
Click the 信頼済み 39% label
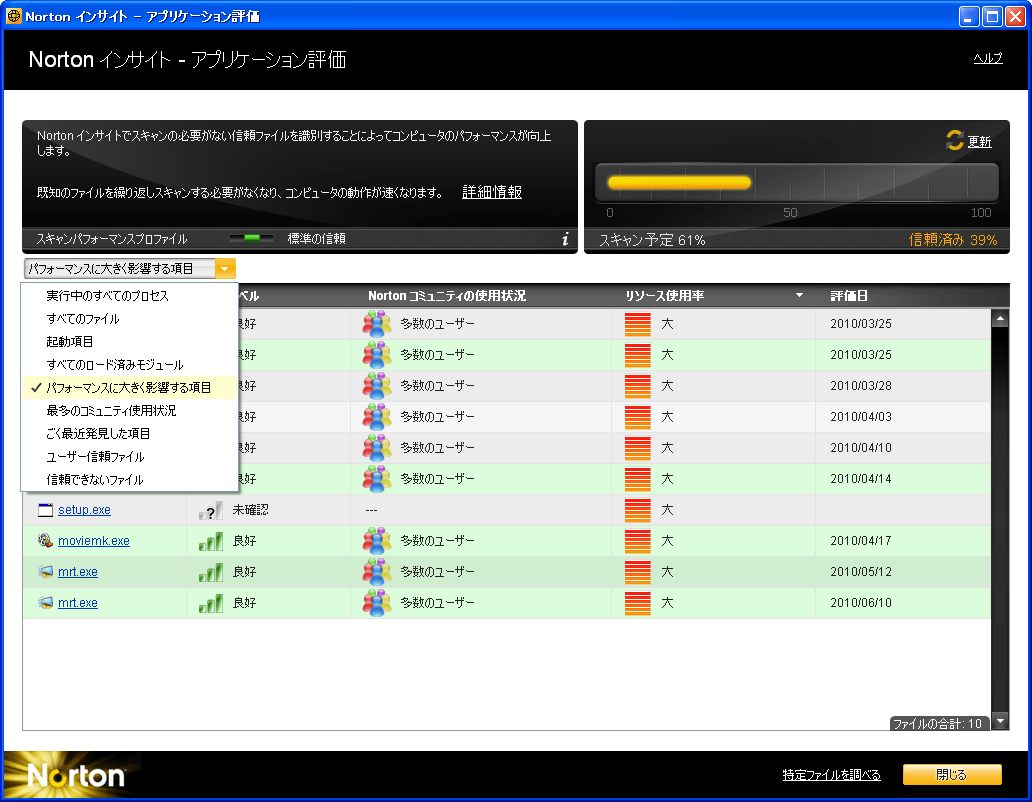tap(952, 239)
